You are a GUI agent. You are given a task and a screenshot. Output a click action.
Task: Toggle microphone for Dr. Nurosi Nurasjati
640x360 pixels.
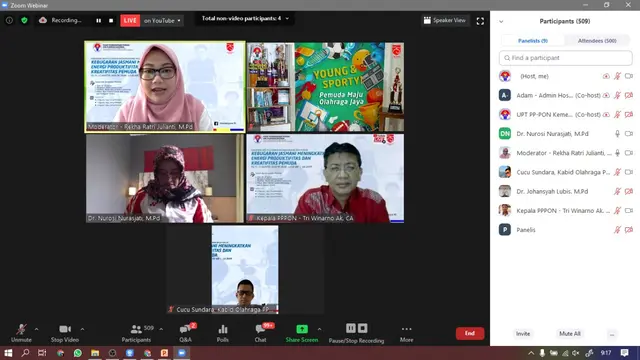pyautogui.click(x=618, y=133)
